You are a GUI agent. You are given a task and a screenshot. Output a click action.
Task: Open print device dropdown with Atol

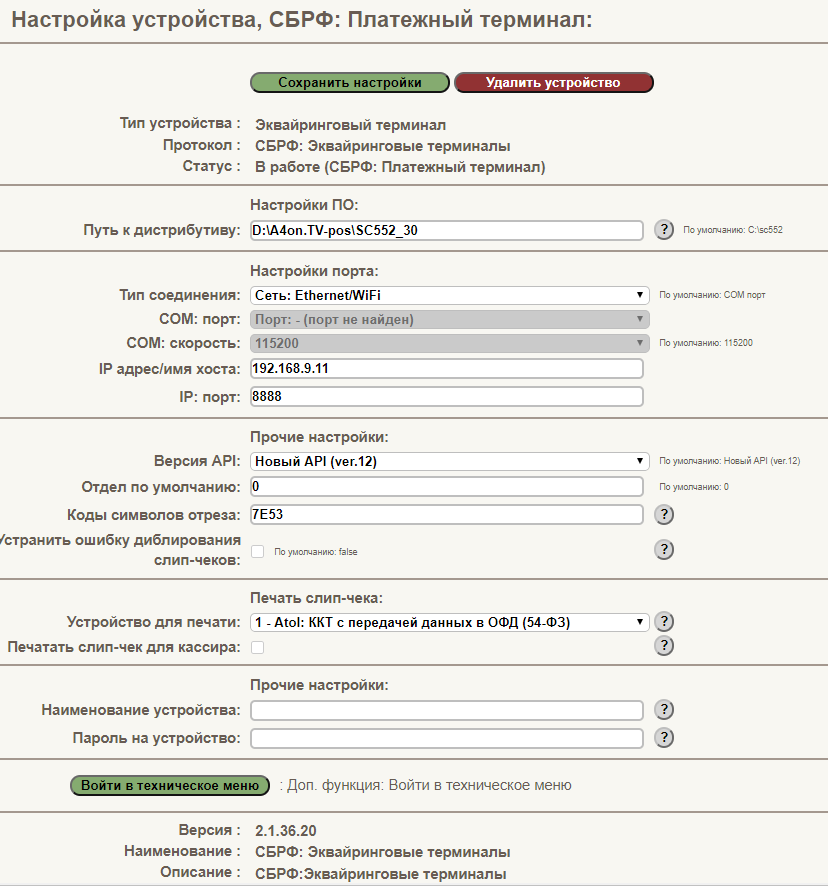click(449, 622)
